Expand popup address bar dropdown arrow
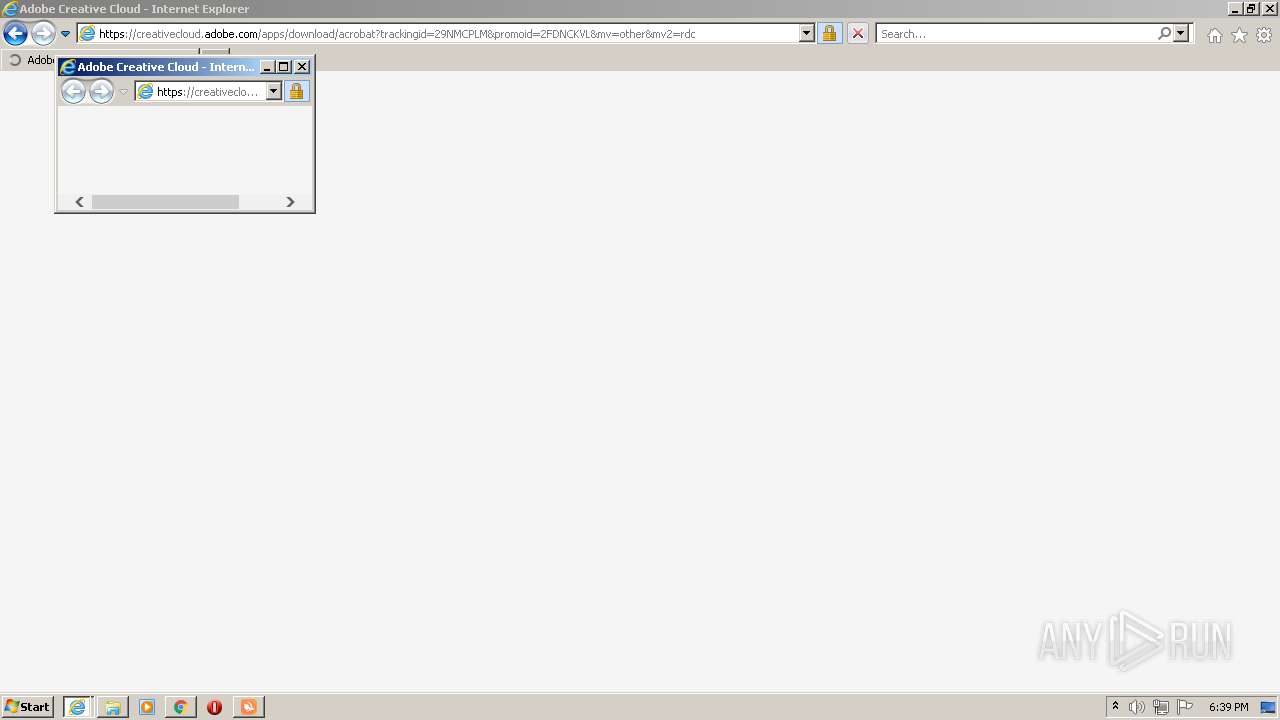Screen dimensions: 1280x720 click(x=273, y=92)
